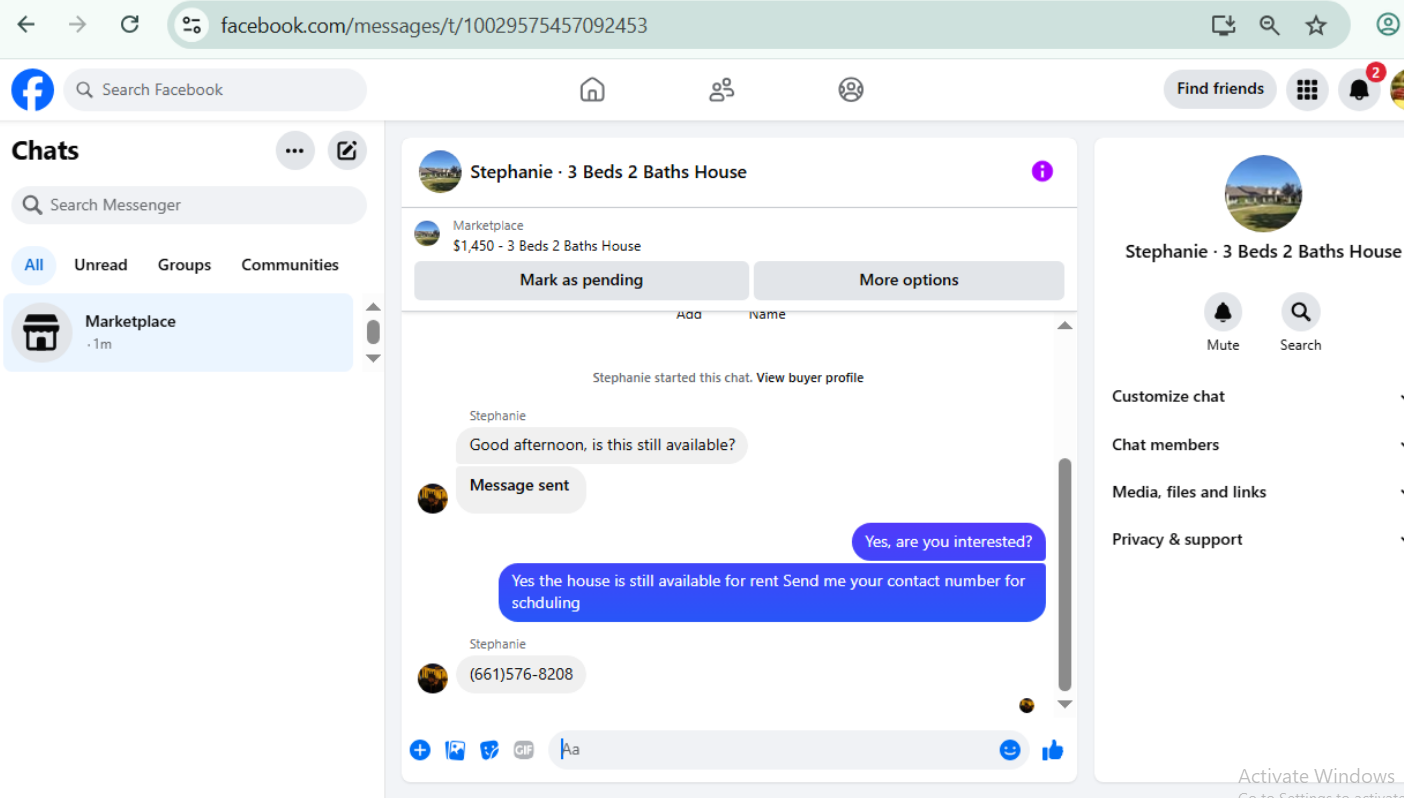Click the Mark as pending button

point(581,280)
